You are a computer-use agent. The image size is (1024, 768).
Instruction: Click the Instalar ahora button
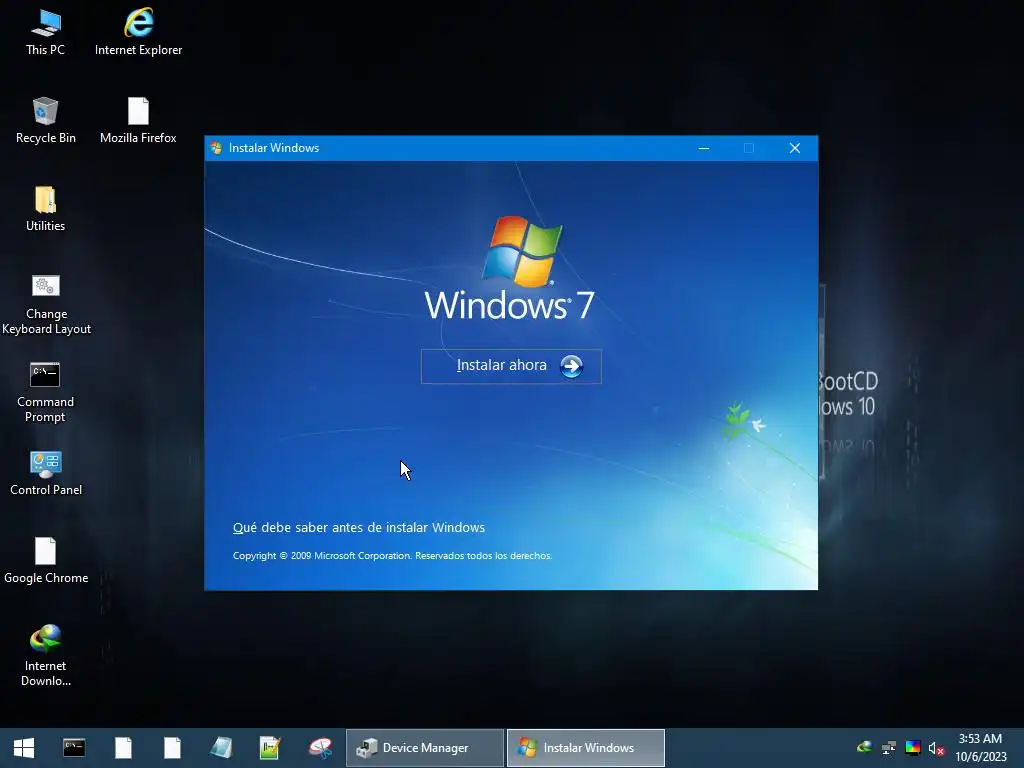pos(511,366)
